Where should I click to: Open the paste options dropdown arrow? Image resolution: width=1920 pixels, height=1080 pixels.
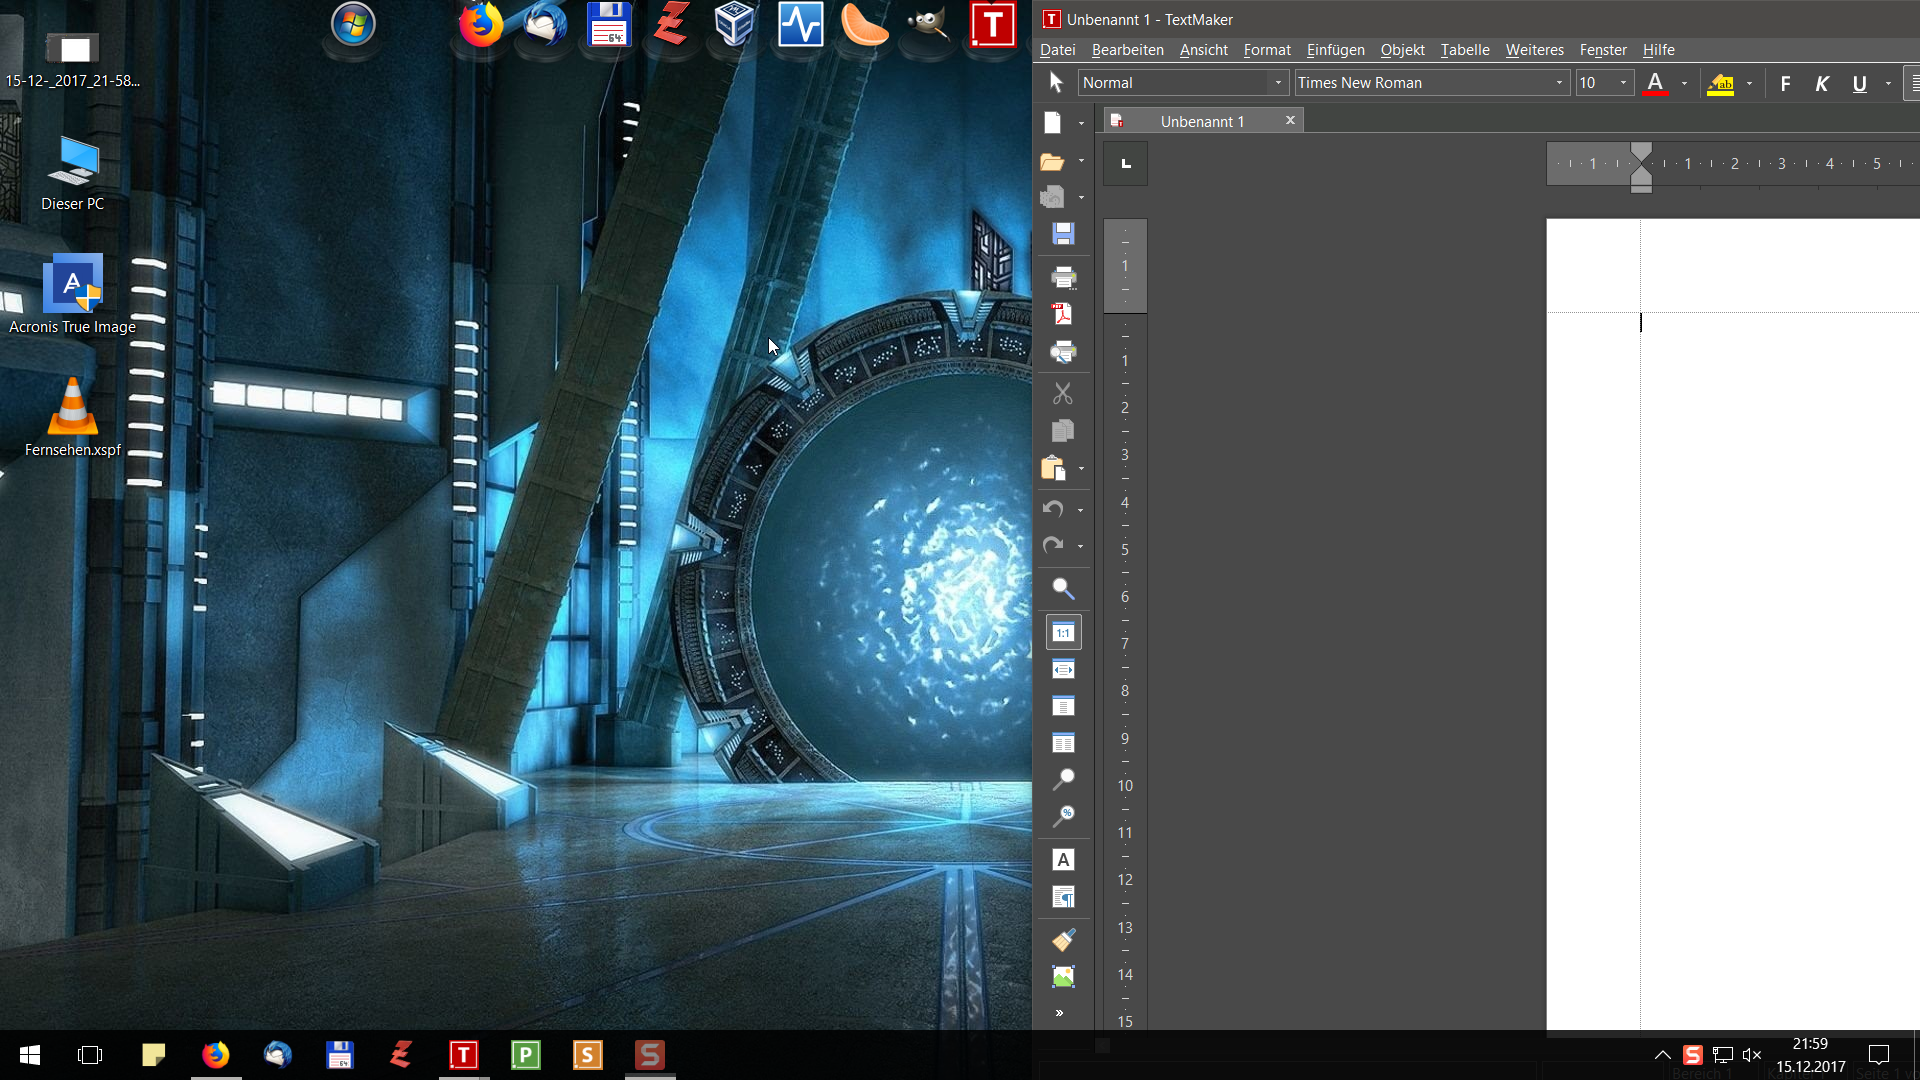(1081, 469)
